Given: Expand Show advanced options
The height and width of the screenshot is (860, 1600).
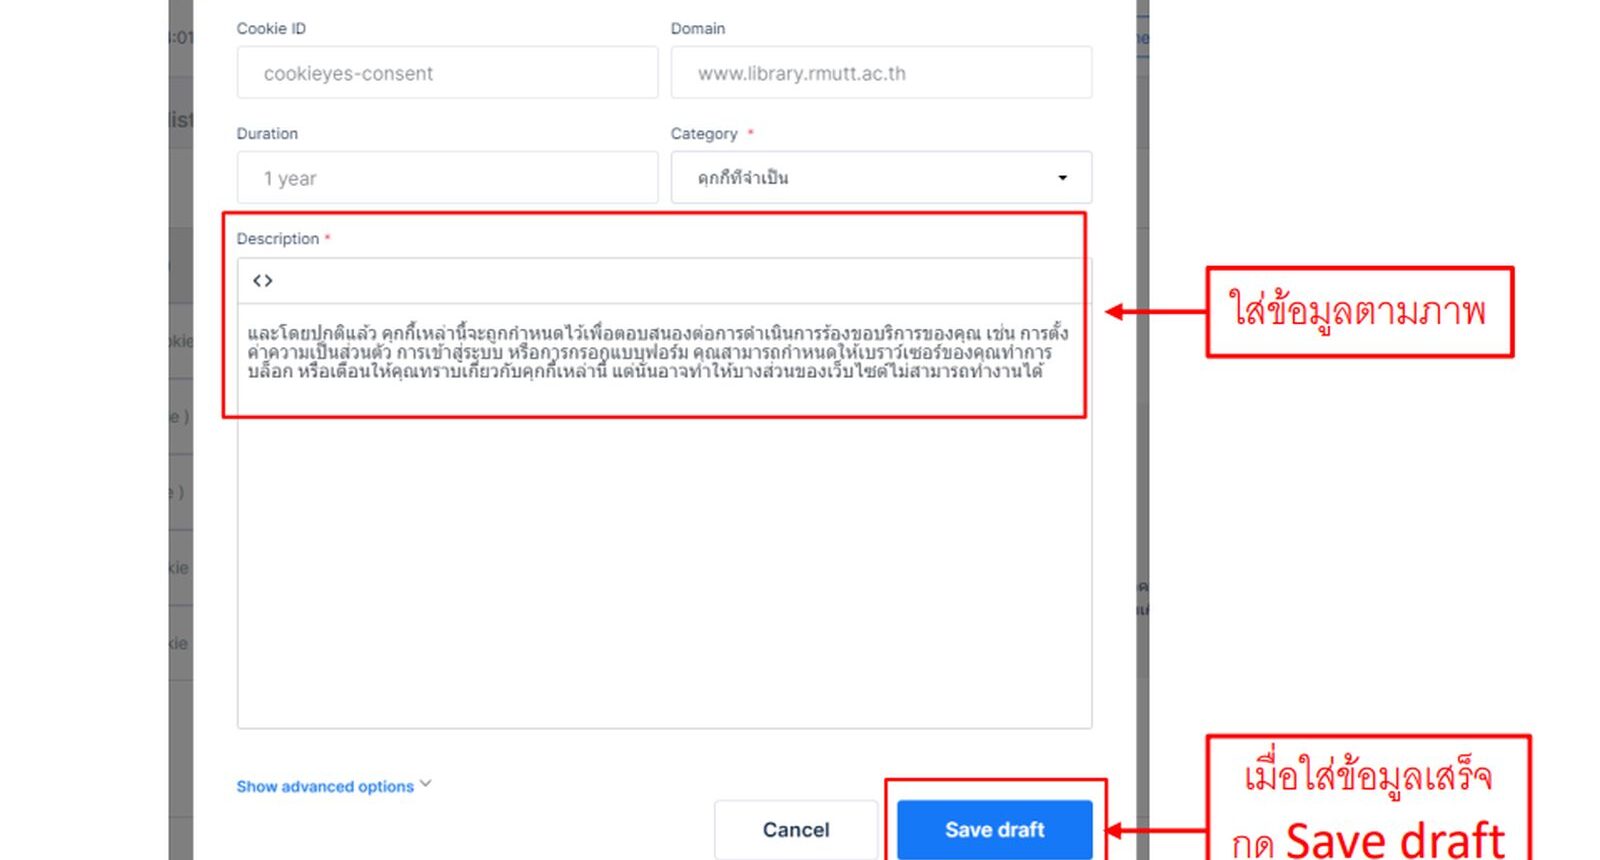Looking at the screenshot, I should (x=325, y=787).
